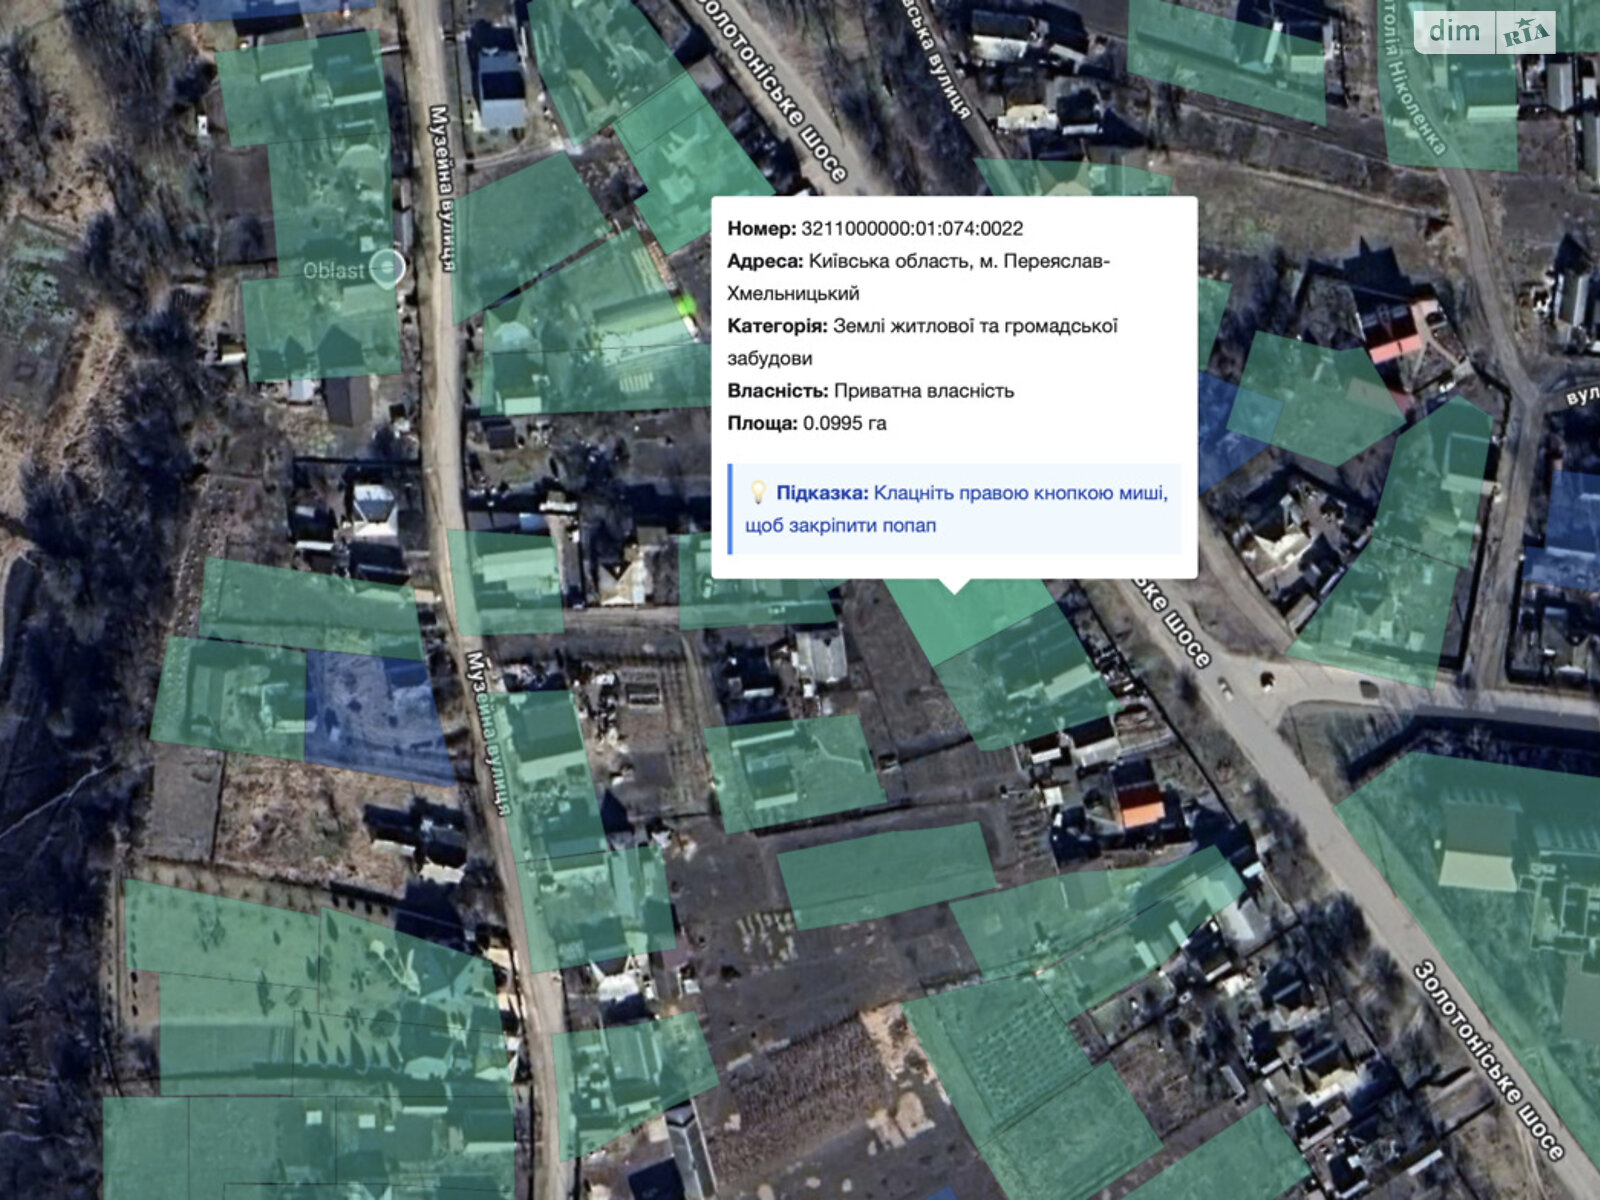This screenshot has width=1600, height=1200.
Task: Click the Власність ownership line
Action: (870, 391)
